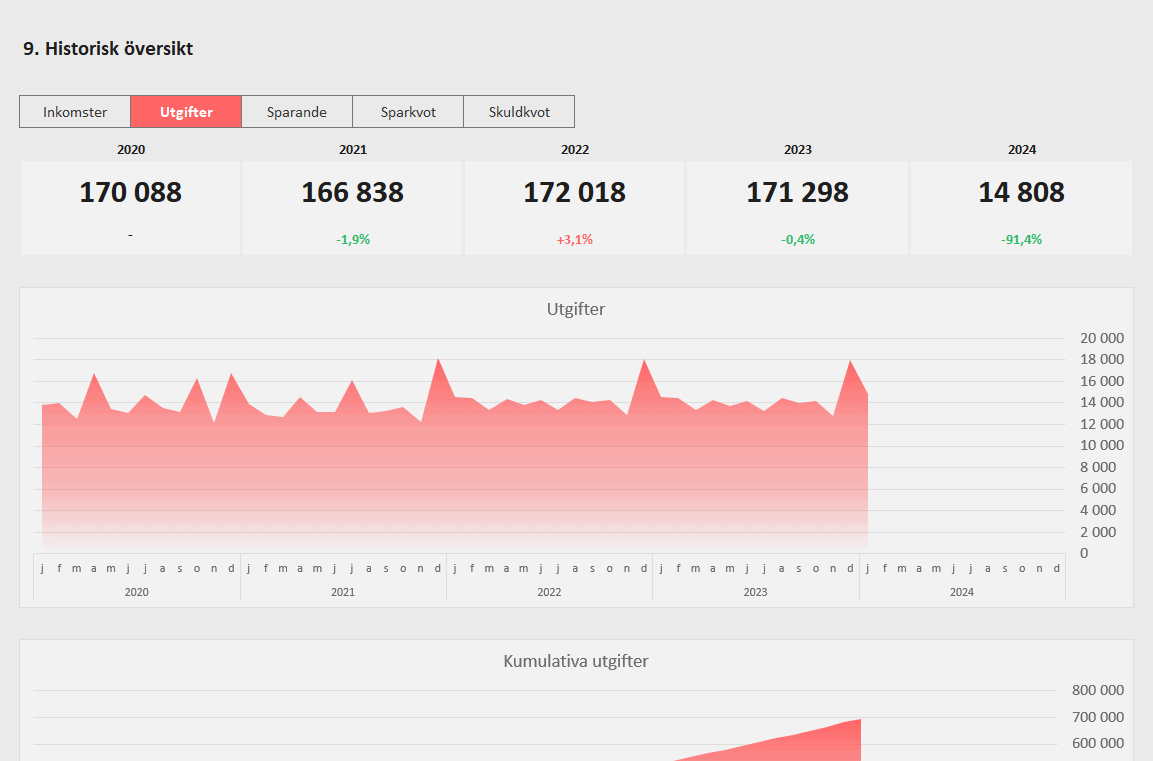Screen dimensions: 1153x761
Task: Click the -0,4% change under 2023
Action: click(x=798, y=240)
